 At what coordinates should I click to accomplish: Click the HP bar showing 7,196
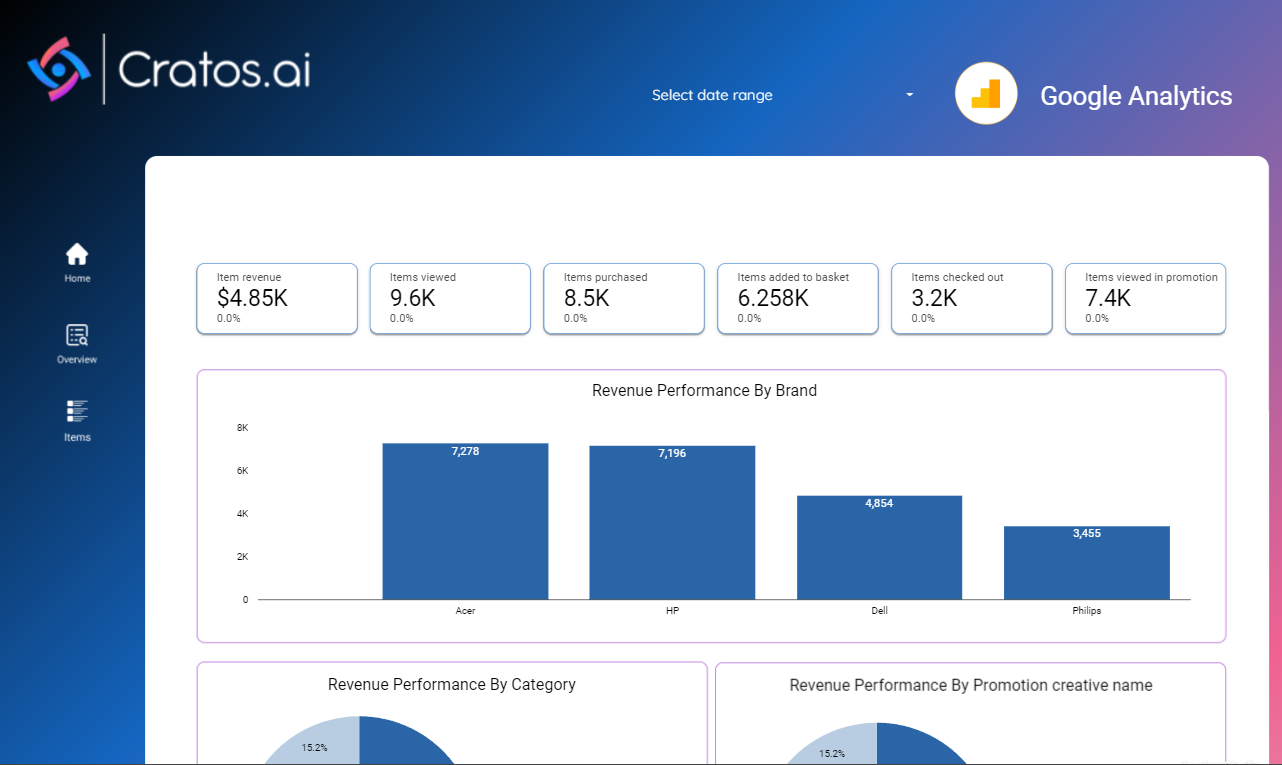[672, 523]
